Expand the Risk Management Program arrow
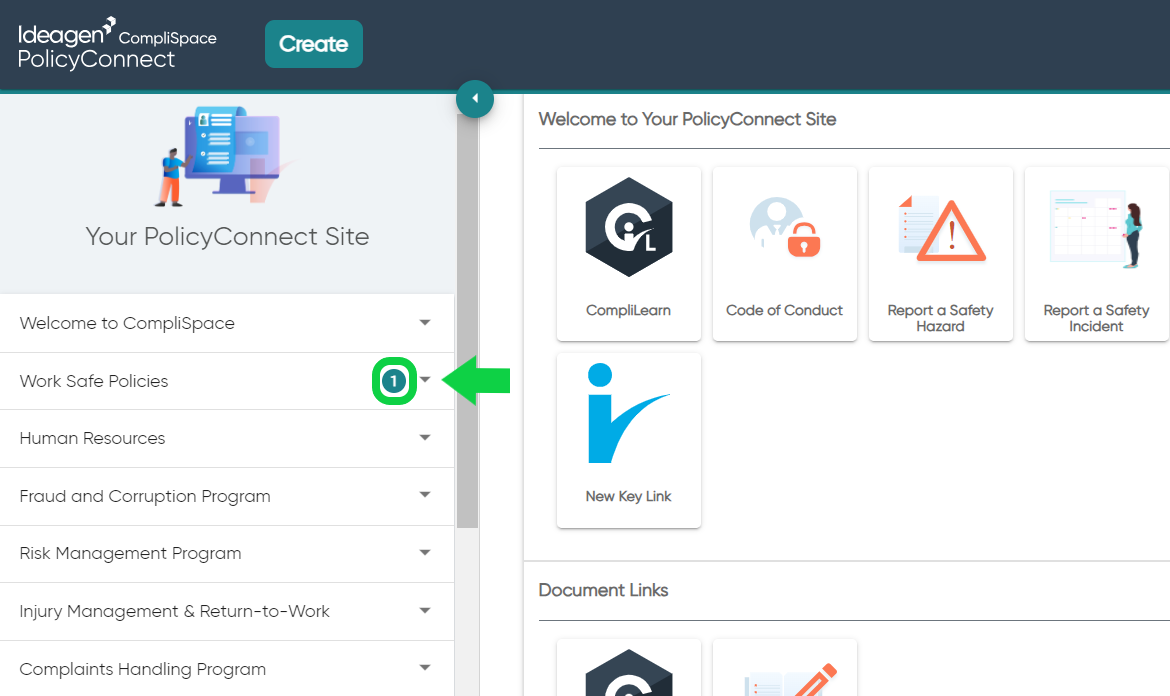This screenshot has width=1170, height=696. pos(425,553)
